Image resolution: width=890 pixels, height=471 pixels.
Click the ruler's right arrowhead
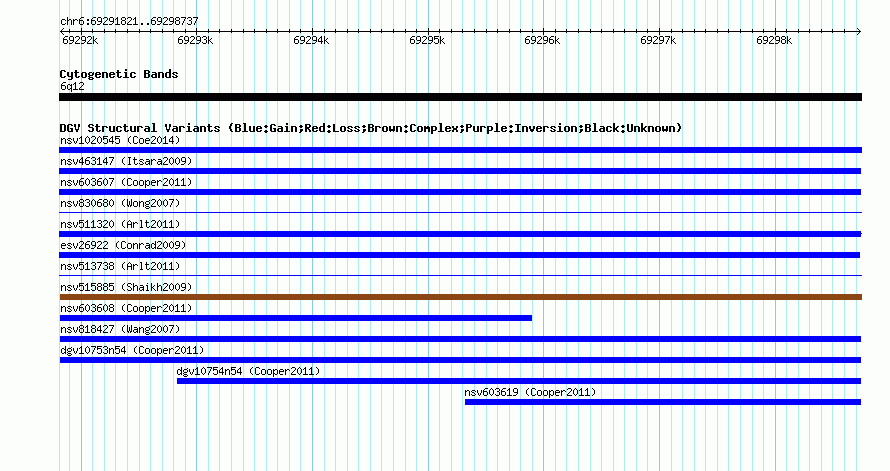pos(859,32)
